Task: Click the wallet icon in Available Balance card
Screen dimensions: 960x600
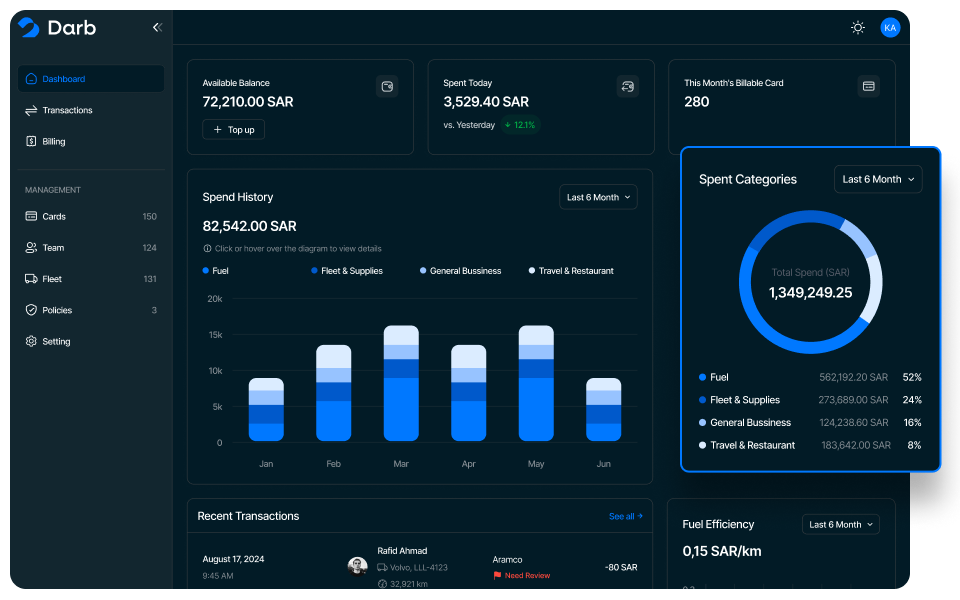Action: [x=387, y=86]
